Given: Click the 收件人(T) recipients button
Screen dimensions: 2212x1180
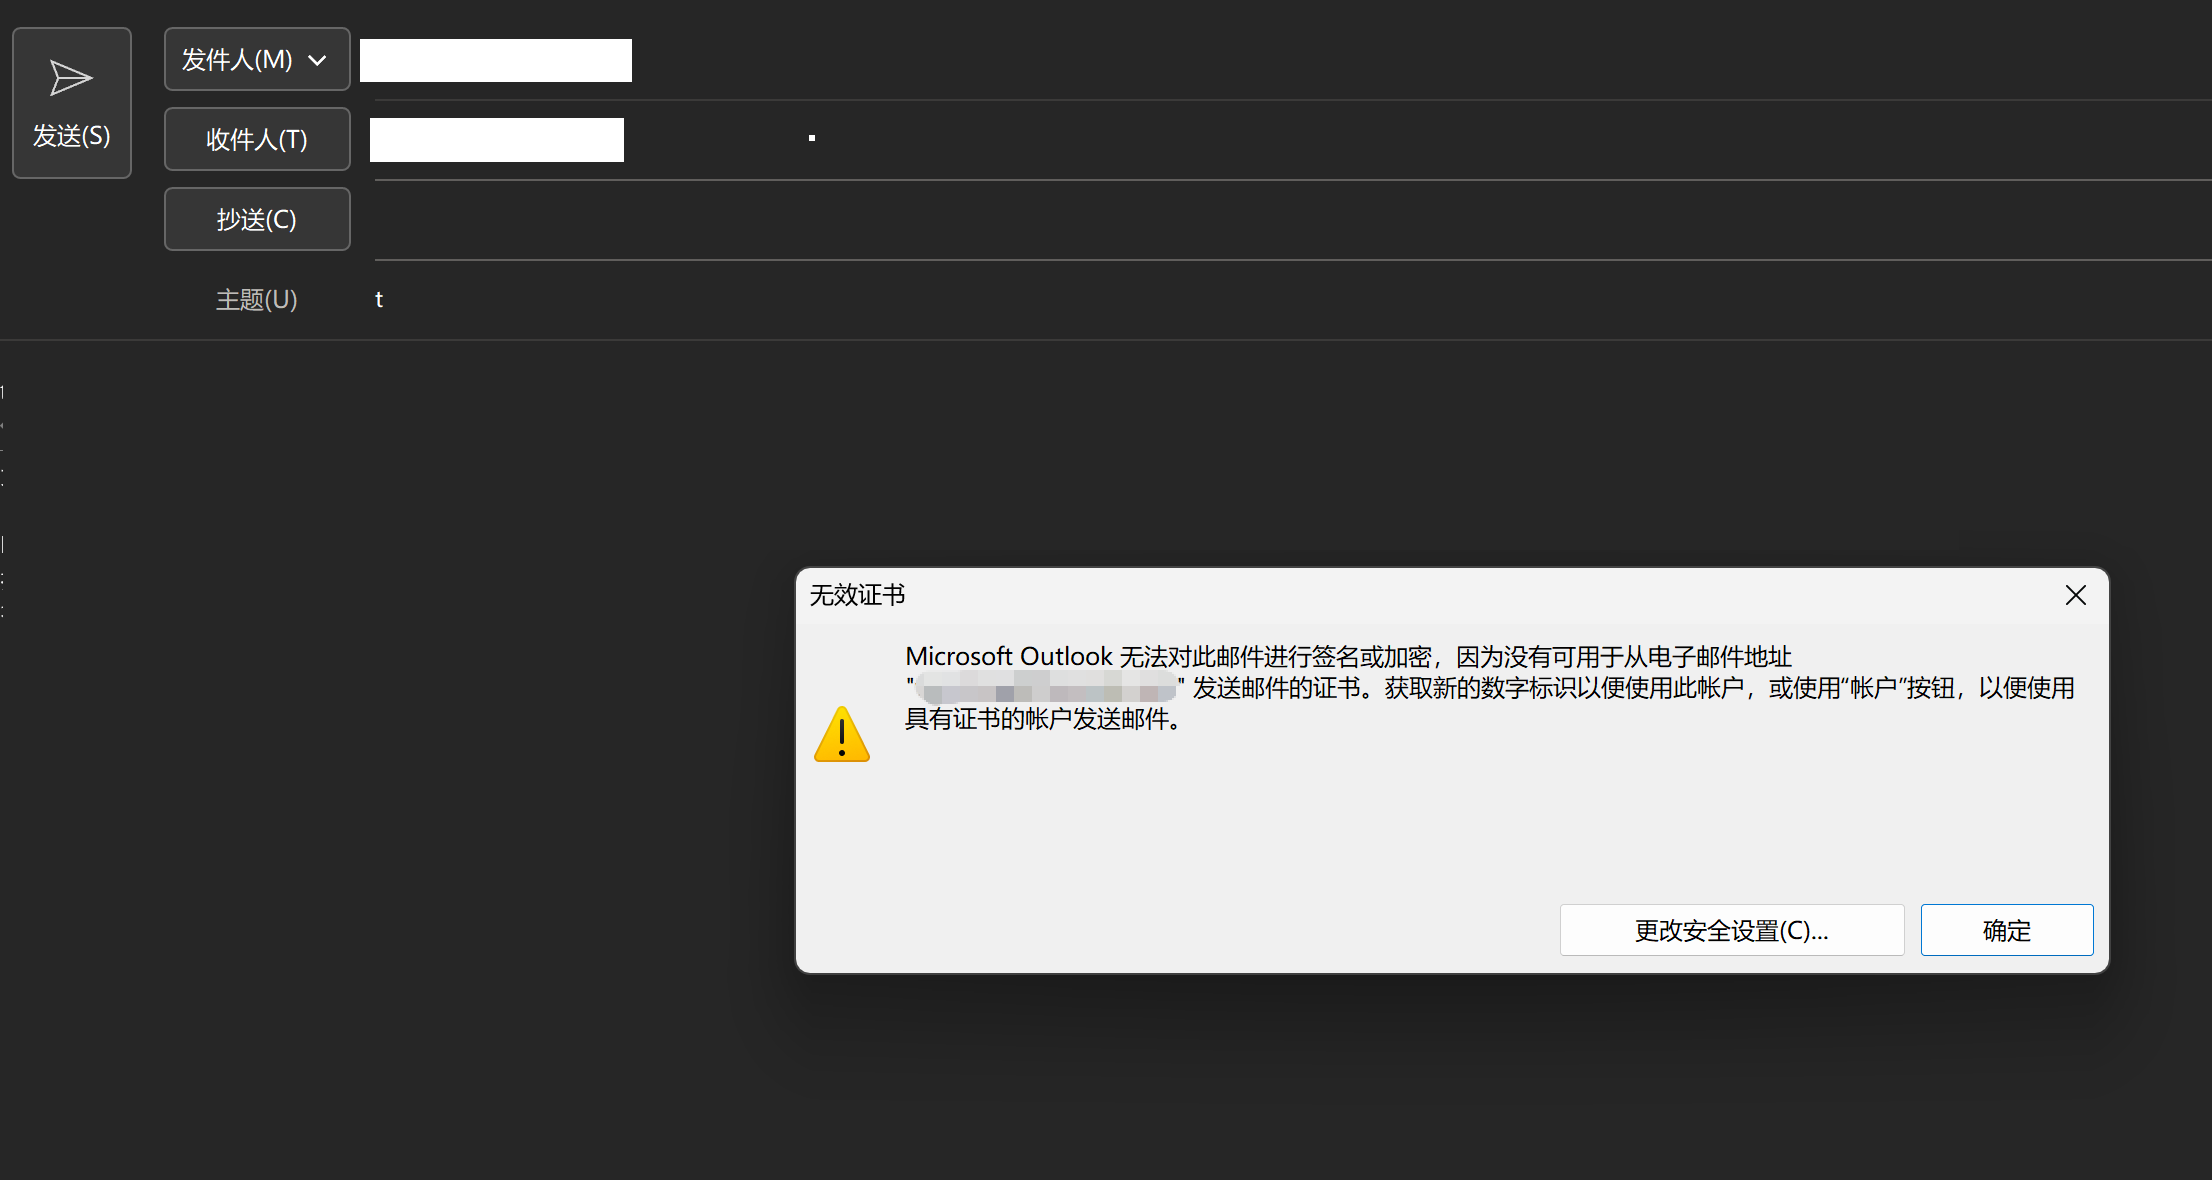Looking at the screenshot, I should (257, 139).
